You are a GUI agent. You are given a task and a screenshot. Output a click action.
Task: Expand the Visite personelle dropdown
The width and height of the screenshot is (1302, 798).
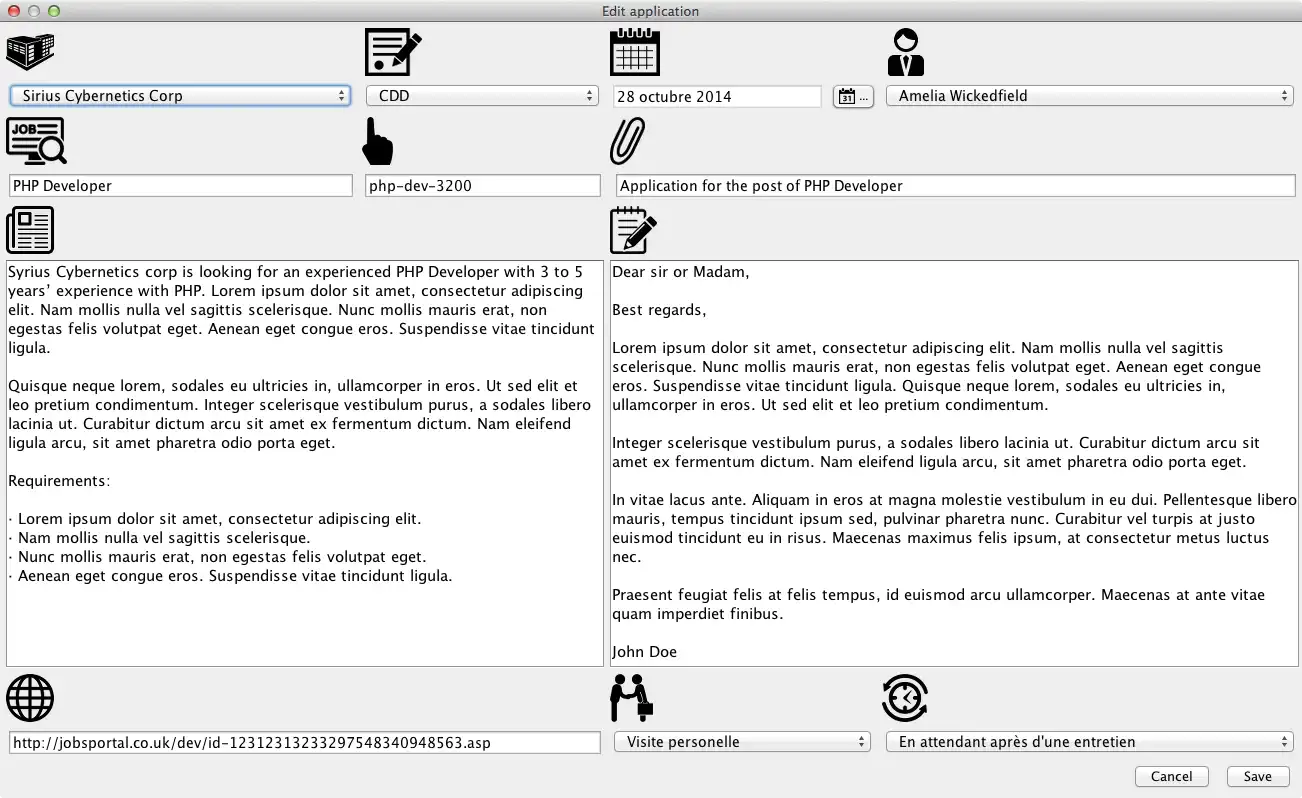742,742
